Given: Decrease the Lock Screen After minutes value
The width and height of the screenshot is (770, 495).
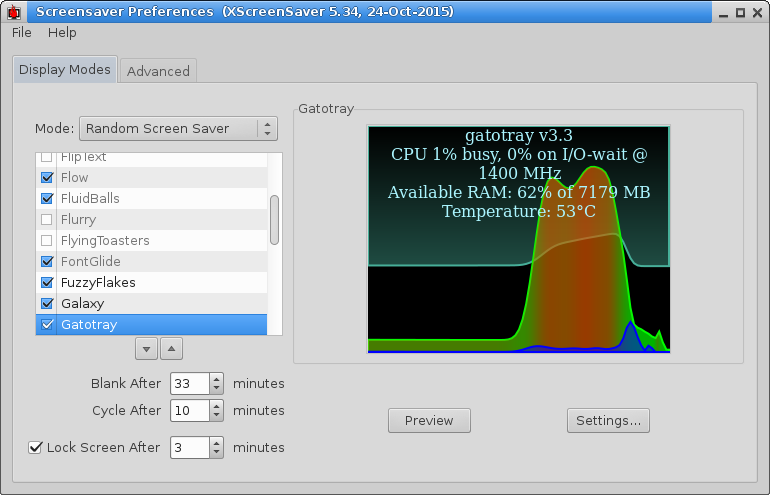Looking at the screenshot, I should click(217, 453).
